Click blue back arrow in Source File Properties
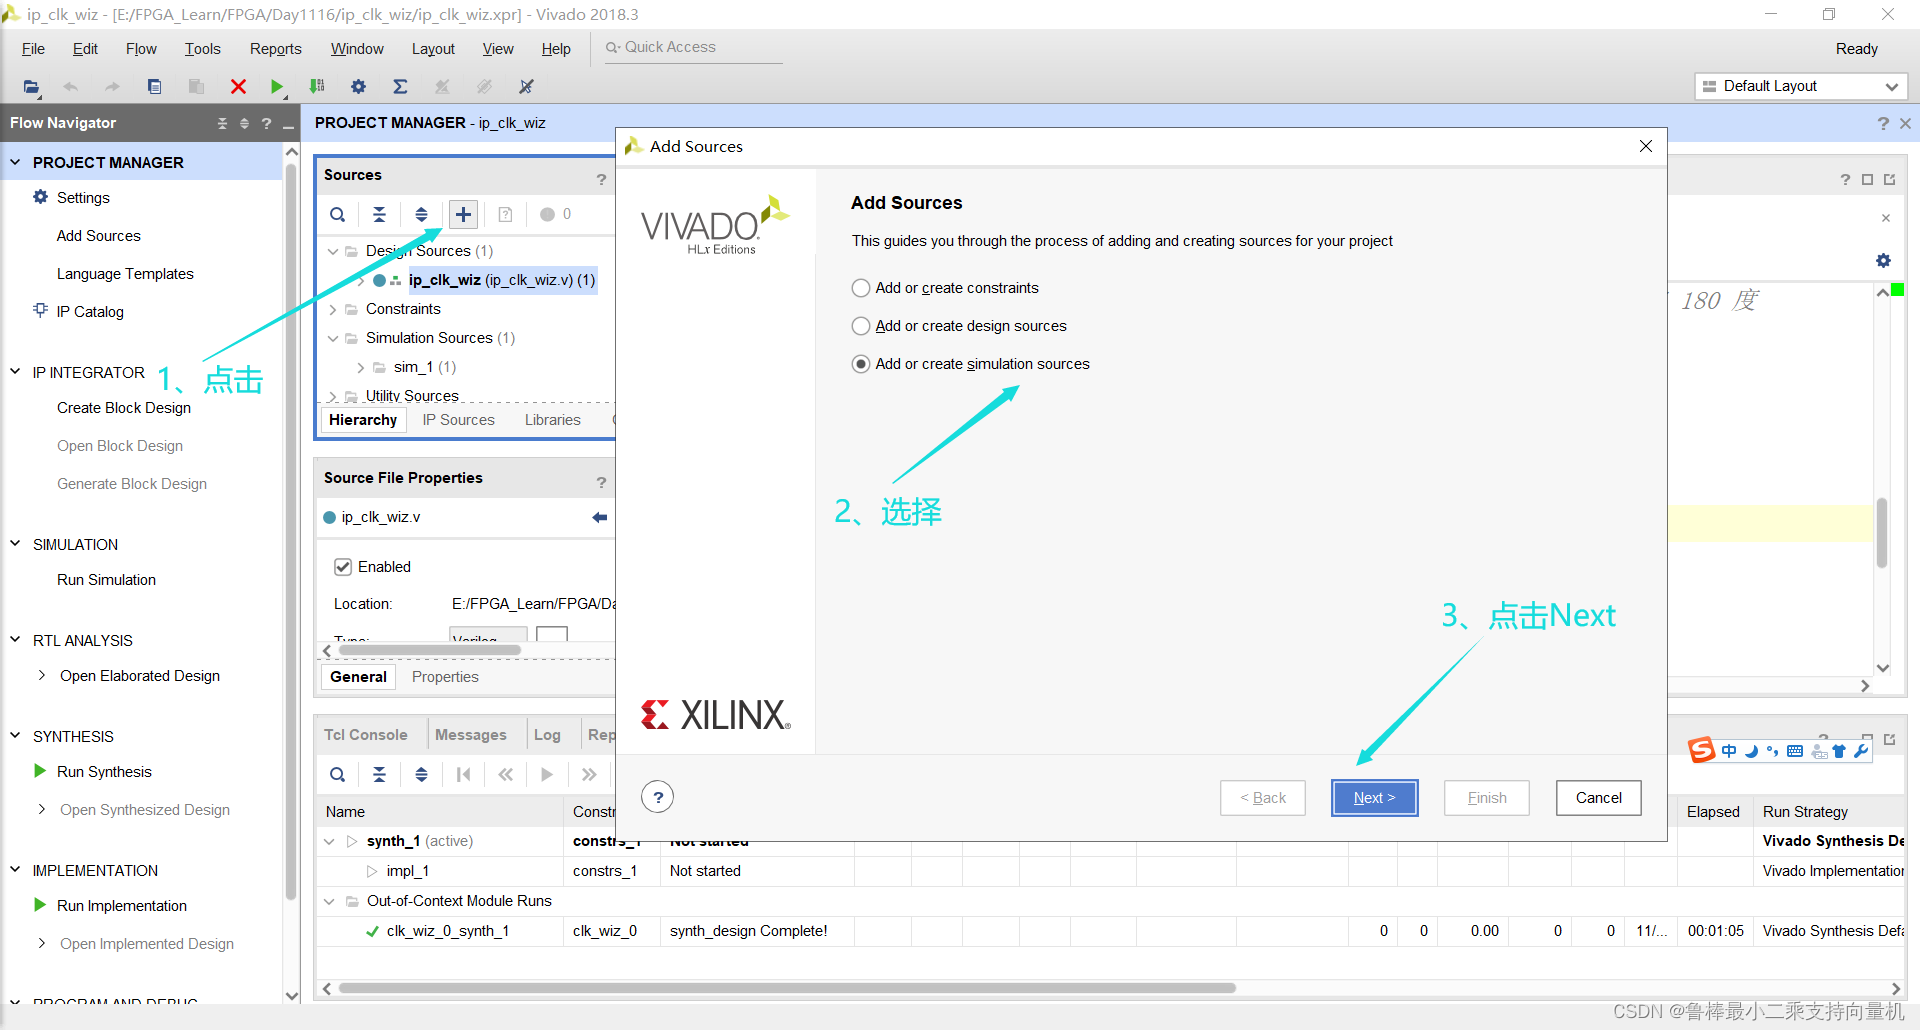The width and height of the screenshot is (1920, 1030). (x=600, y=517)
